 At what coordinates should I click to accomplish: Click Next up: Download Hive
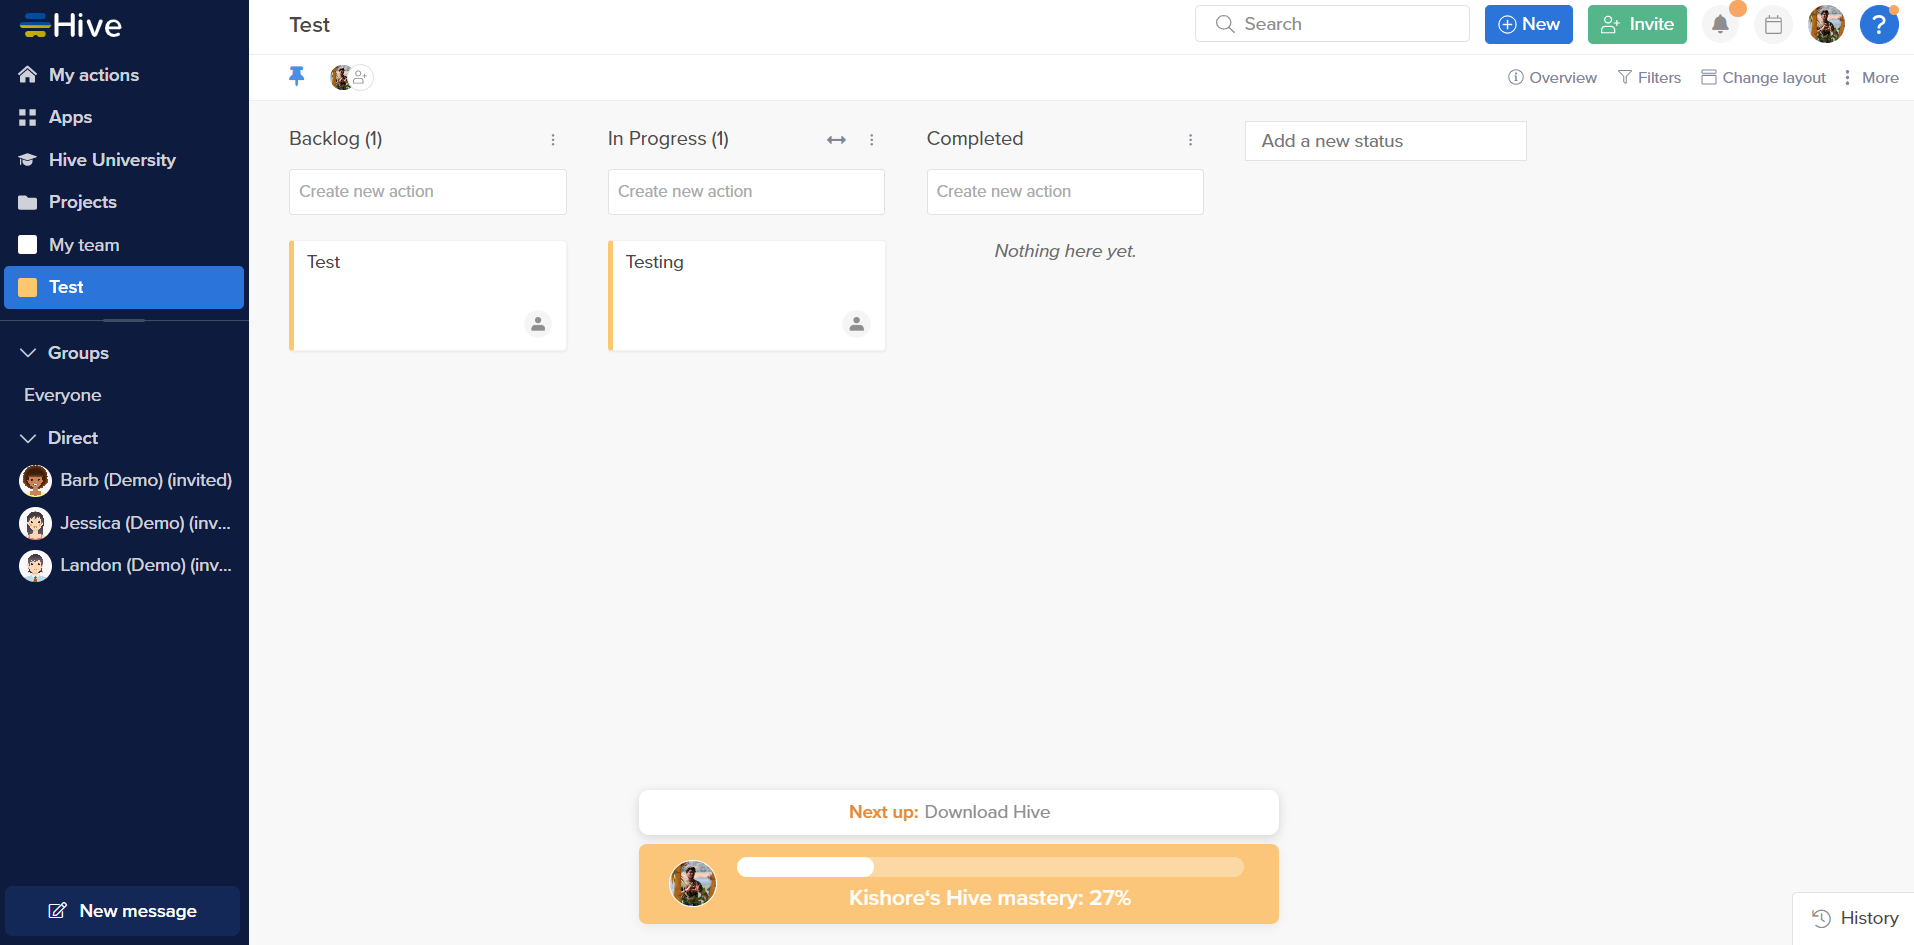pos(958,812)
